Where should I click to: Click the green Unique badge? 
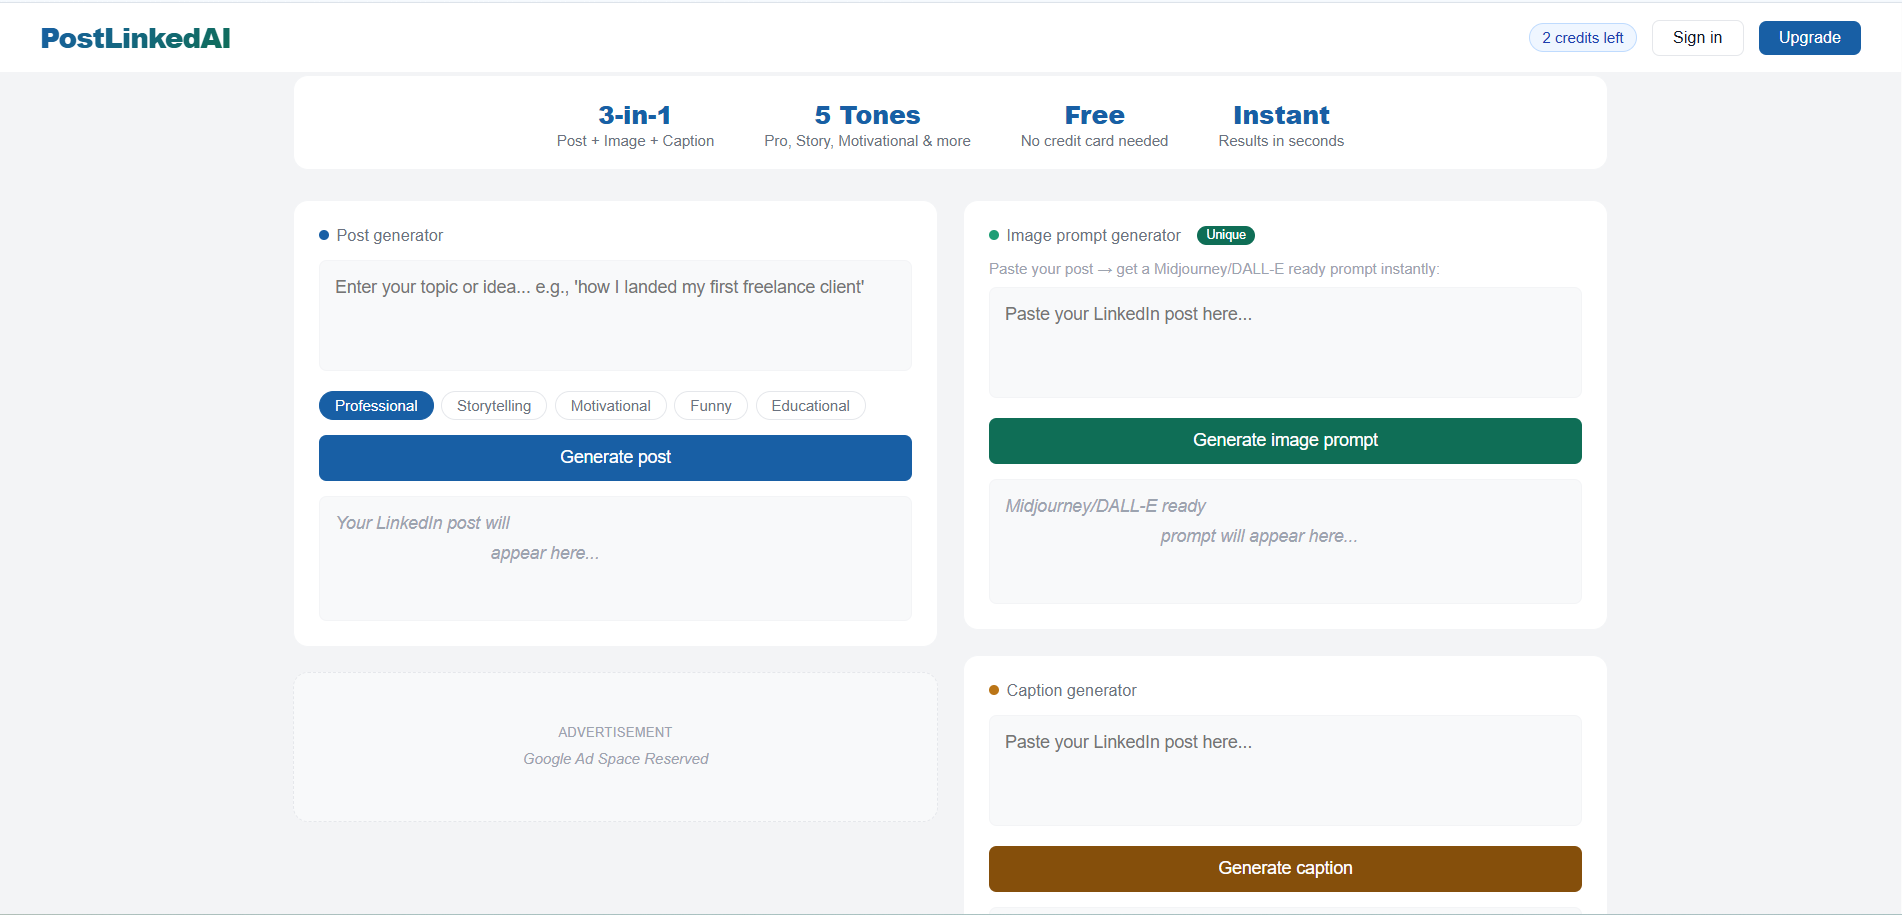click(1225, 235)
